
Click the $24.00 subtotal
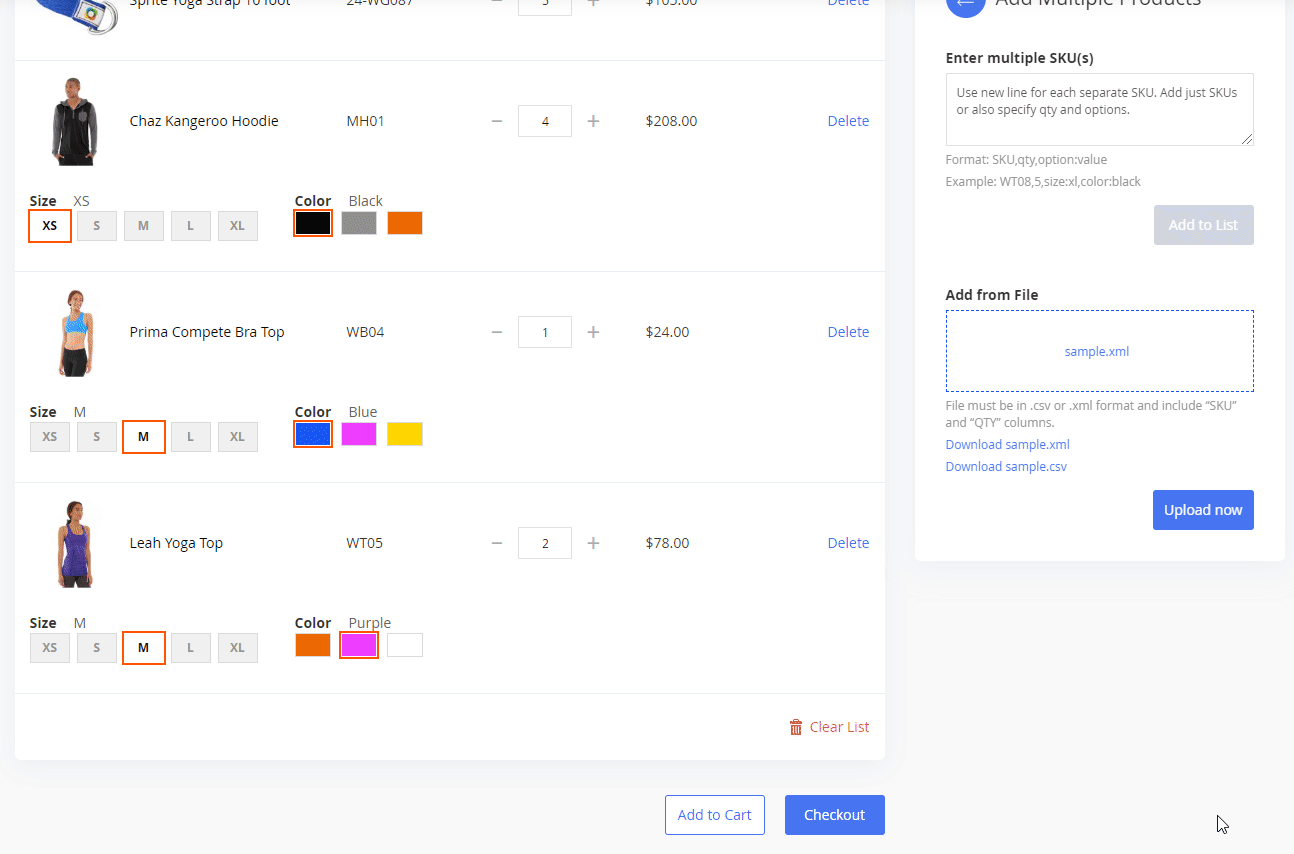click(667, 332)
